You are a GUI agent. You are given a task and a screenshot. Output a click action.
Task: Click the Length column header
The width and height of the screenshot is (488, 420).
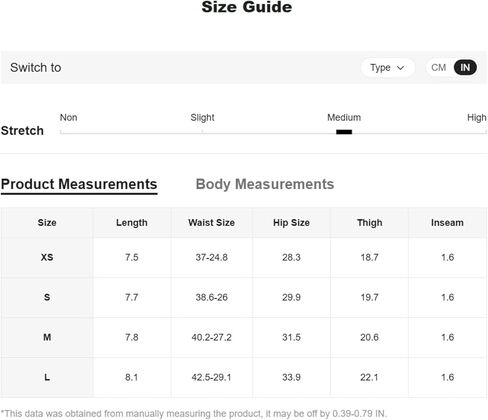pos(132,223)
